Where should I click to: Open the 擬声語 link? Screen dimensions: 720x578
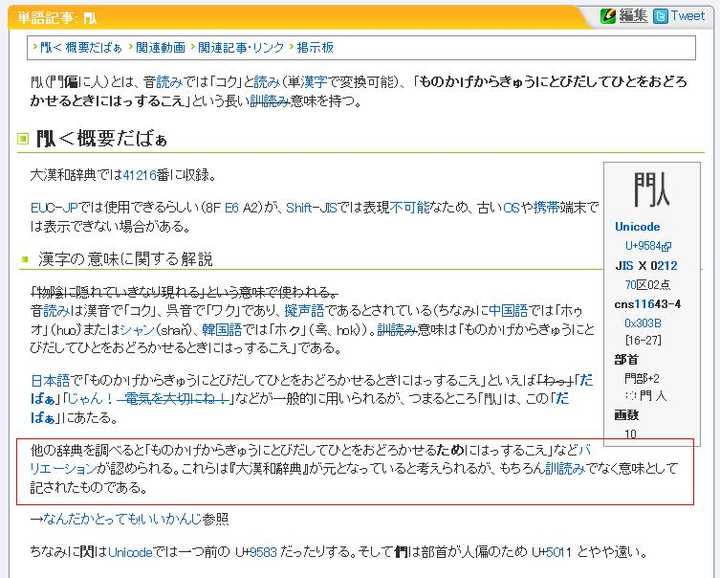(x=304, y=311)
